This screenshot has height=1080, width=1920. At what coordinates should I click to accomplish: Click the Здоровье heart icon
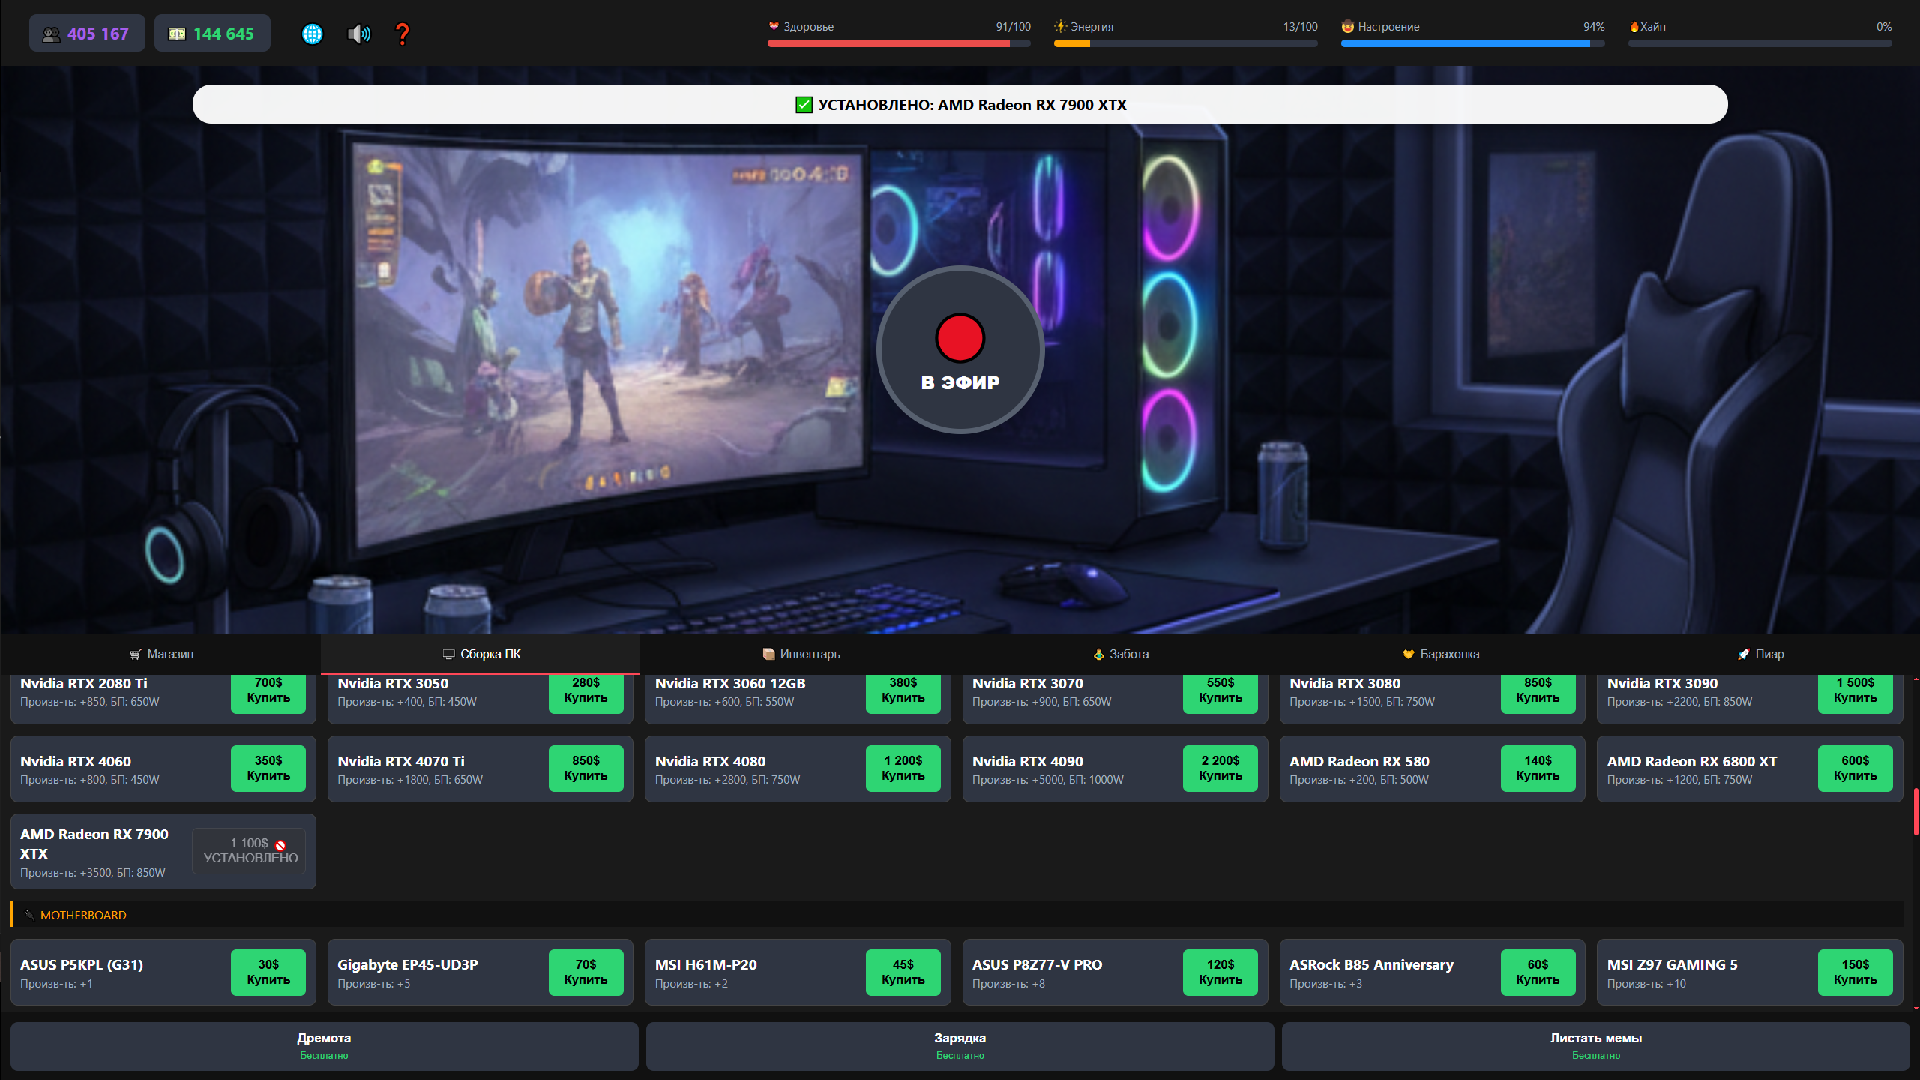(774, 27)
